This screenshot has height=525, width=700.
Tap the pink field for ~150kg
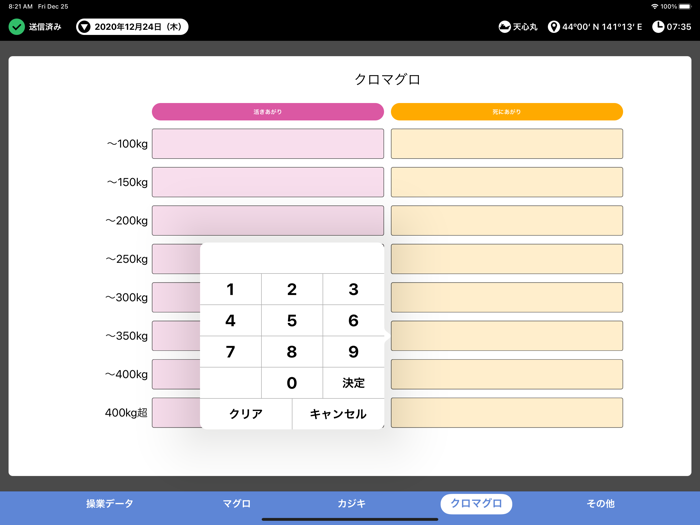[268, 182]
